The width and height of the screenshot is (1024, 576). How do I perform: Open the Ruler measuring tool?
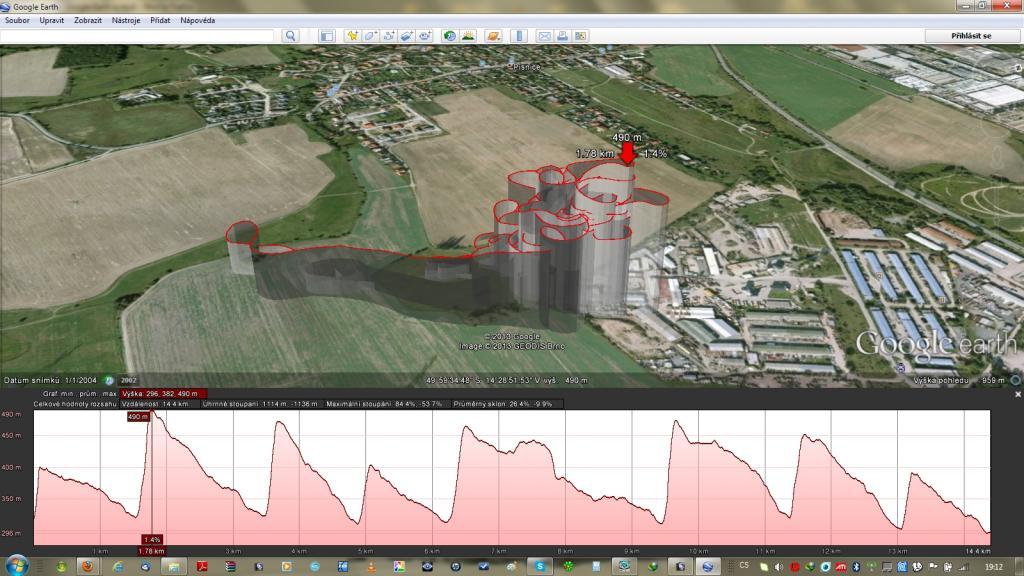518,36
